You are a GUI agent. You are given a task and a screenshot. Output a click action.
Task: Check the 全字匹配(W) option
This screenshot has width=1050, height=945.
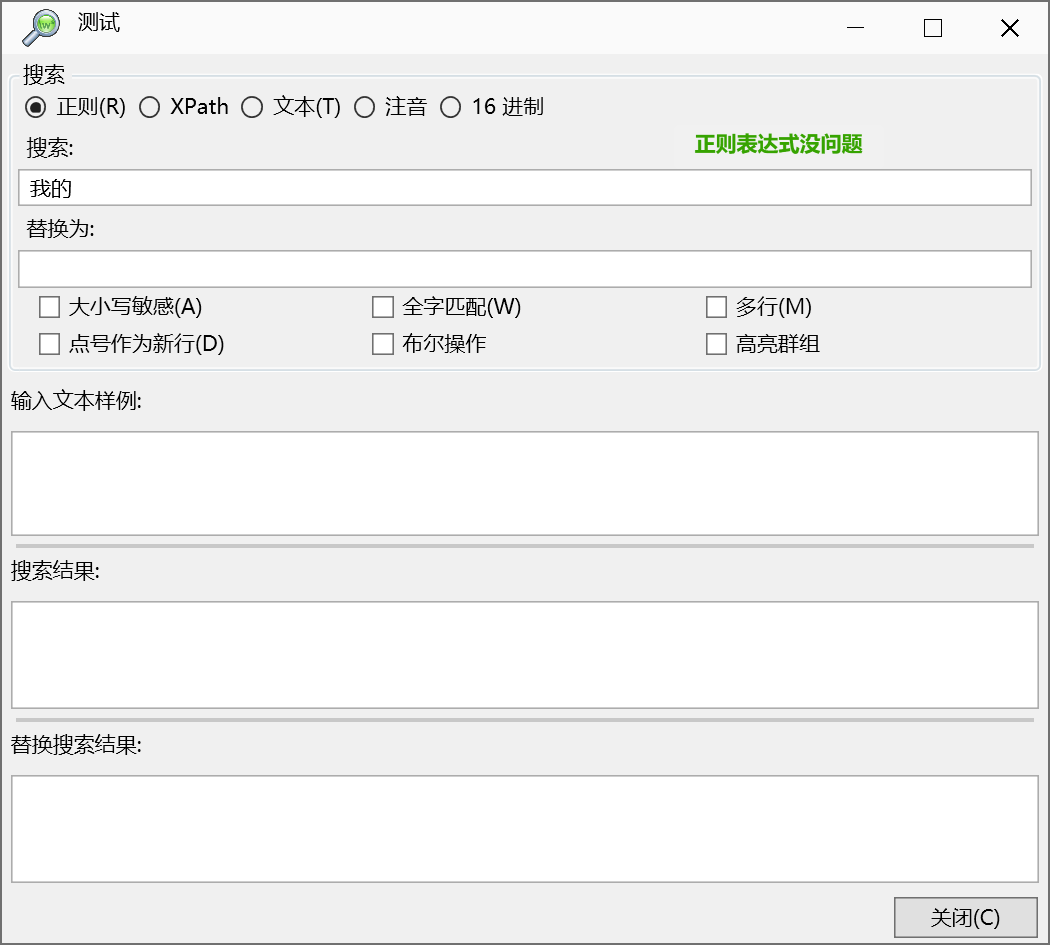[382, 307]
